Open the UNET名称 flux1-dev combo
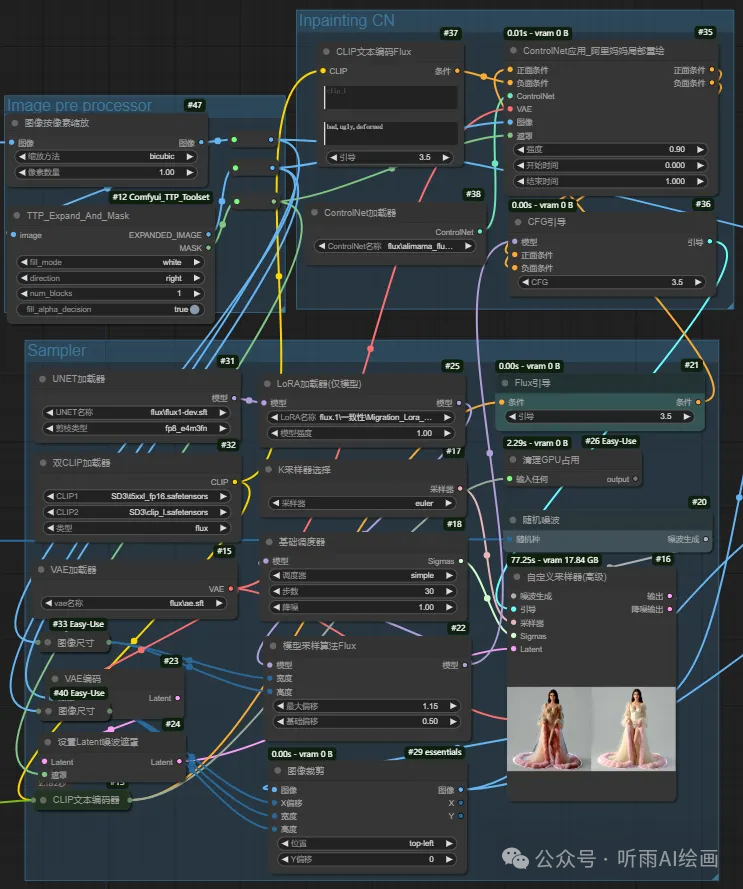 click(136, 412)
